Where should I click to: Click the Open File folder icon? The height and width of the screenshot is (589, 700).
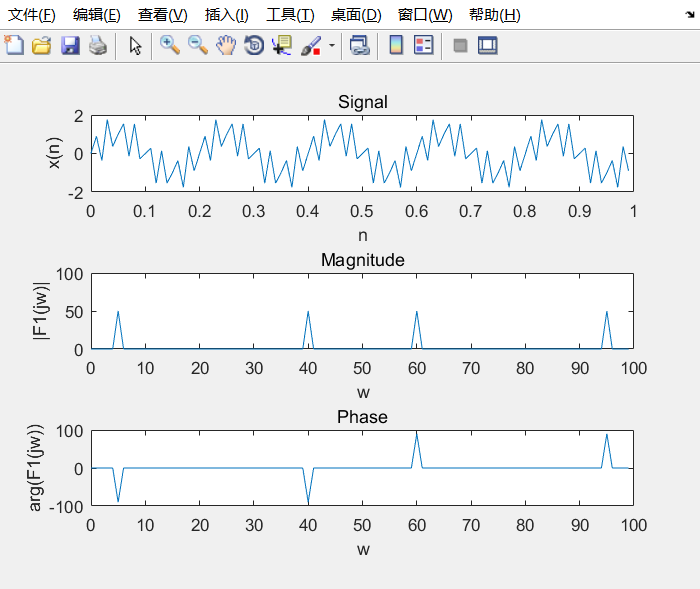coord(42,45)
